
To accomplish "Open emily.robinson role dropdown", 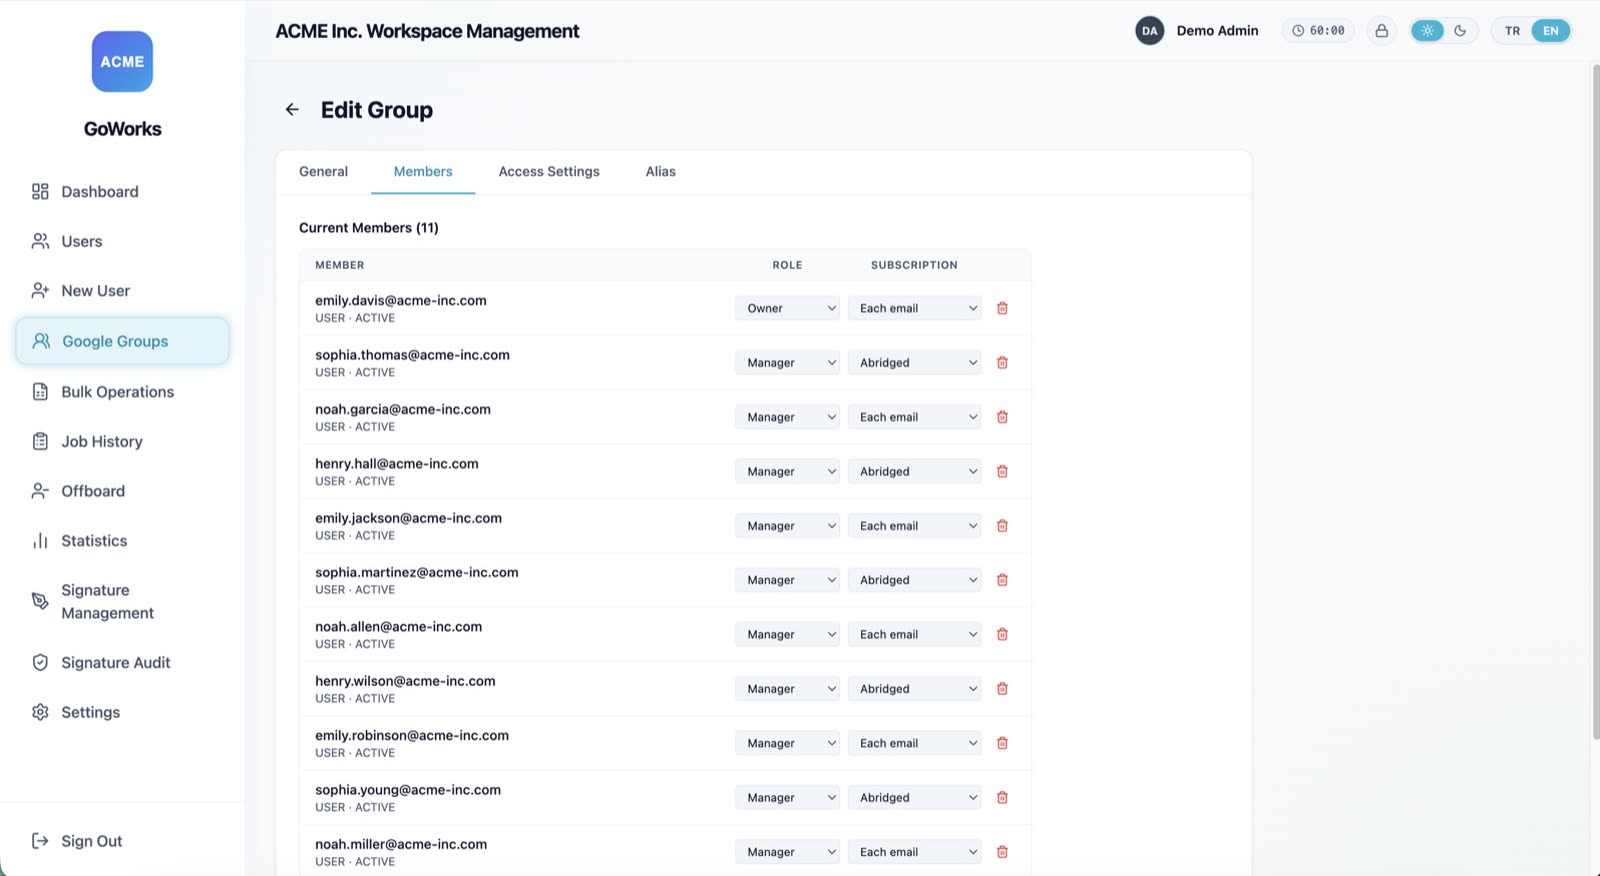I will click(x=787, y=743).
